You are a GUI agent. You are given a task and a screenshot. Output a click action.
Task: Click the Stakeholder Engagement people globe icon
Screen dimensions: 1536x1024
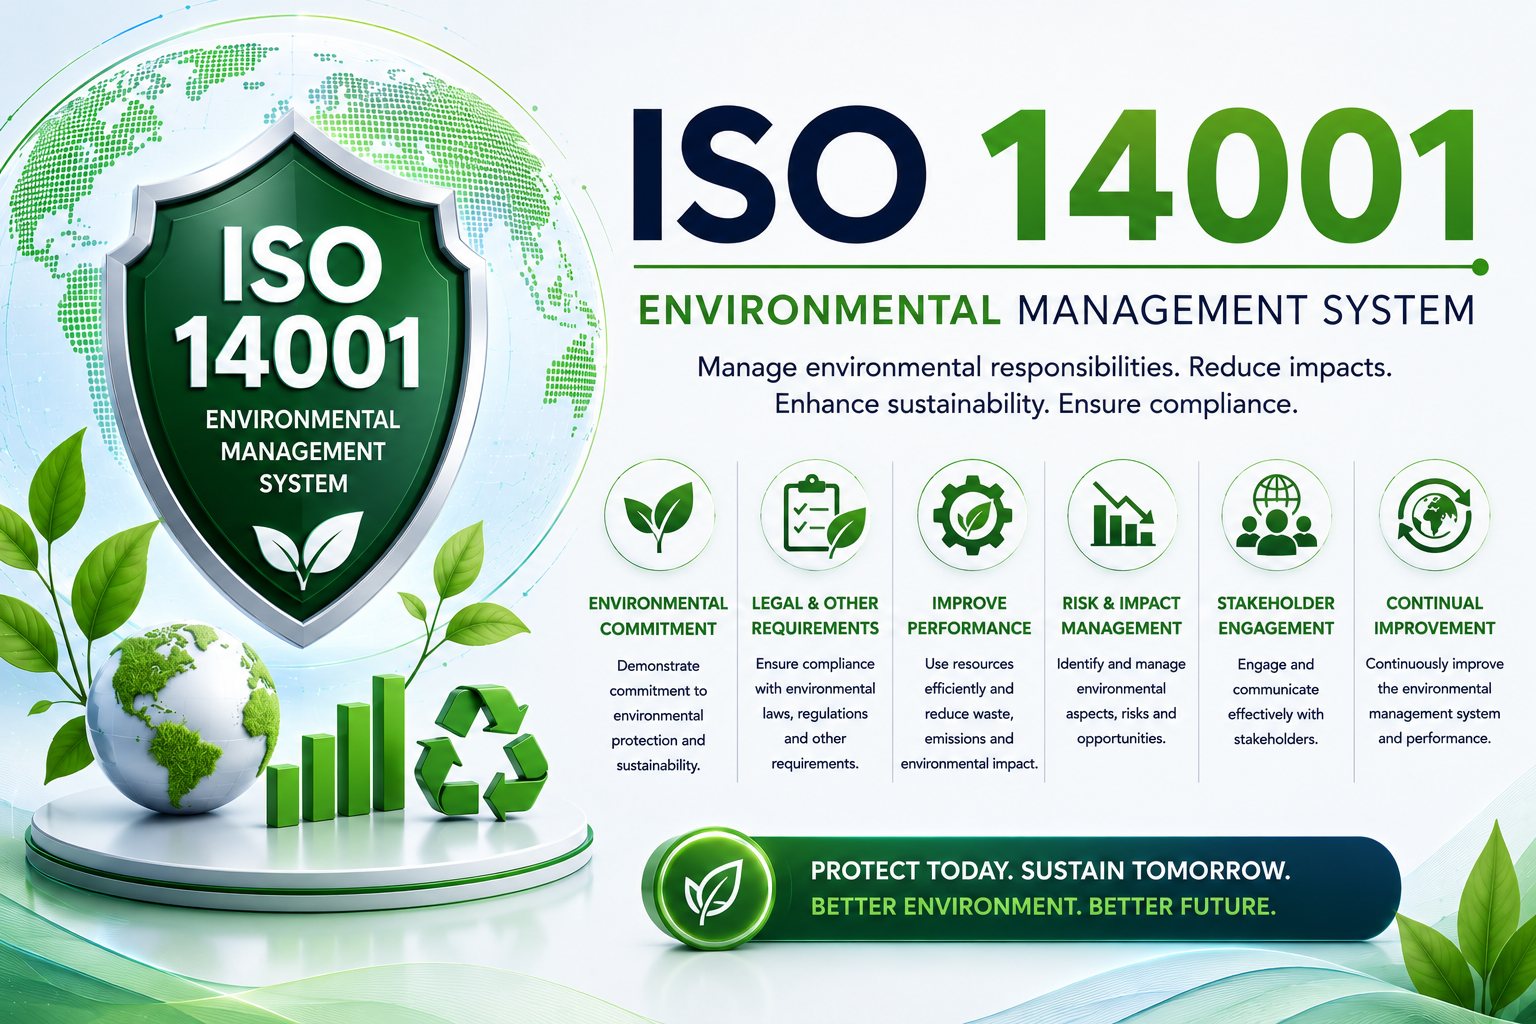1276,514
